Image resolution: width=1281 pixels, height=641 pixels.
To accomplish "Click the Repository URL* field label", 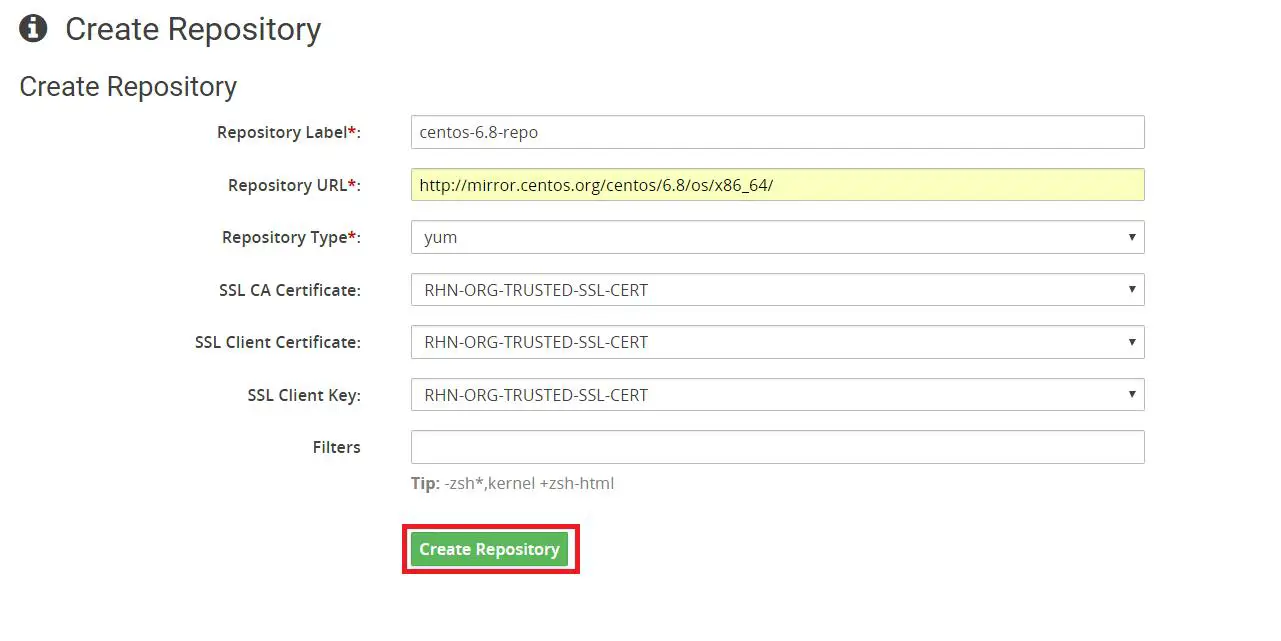I will pyautogui.click(x=294, y=185).
